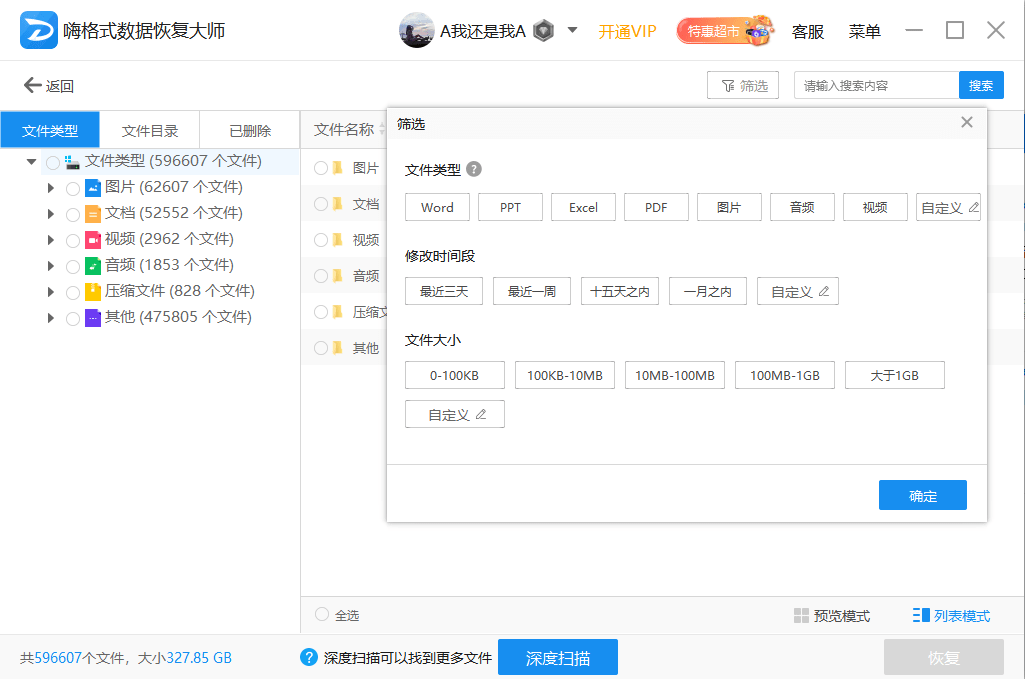Select the 视频 (2962) tree radio

pos(73,240)
